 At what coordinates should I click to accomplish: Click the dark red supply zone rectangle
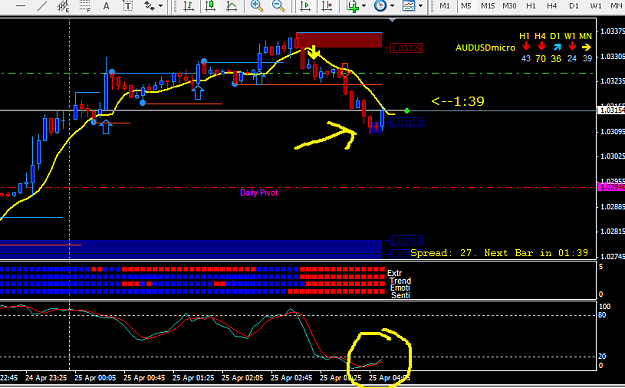339,40
